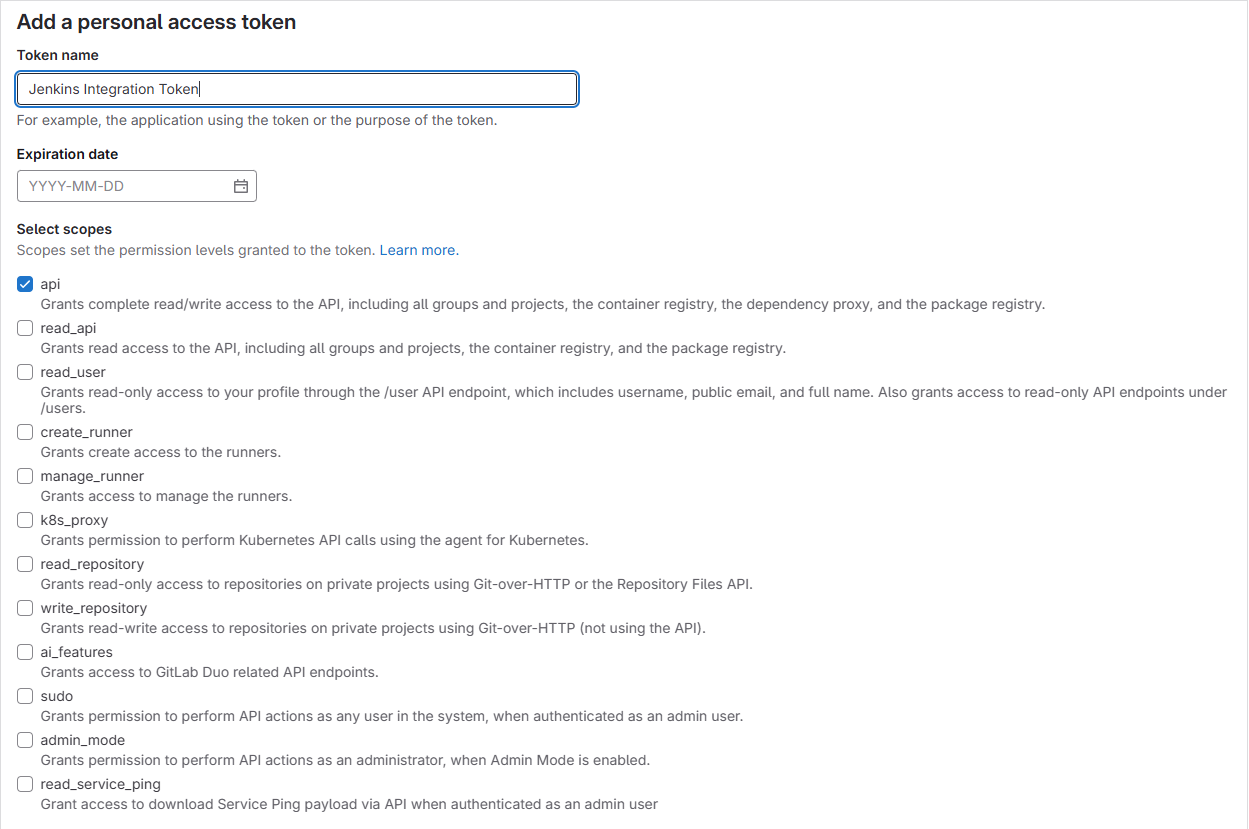Tick the read_service_ping scope checkbox
The width and height of the screenshot is (1249, 829).
coord(25,784)
